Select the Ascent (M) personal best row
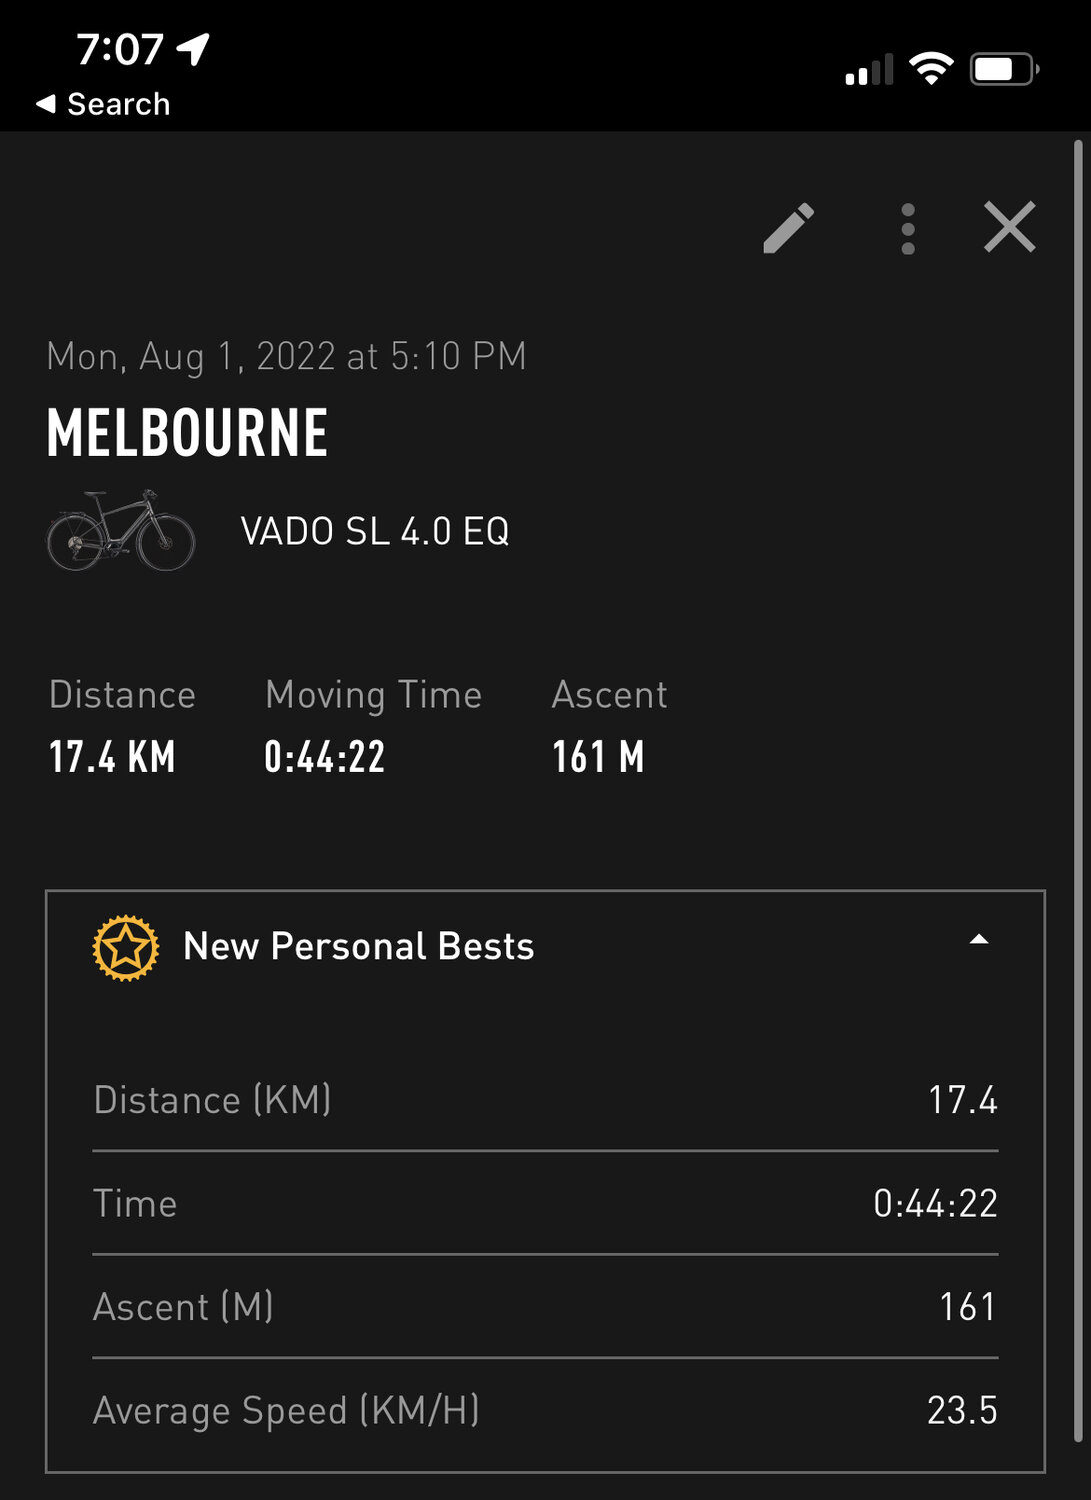Image resolution: width=1091 pixels, height=1500 pixels. click(545, 1307)
